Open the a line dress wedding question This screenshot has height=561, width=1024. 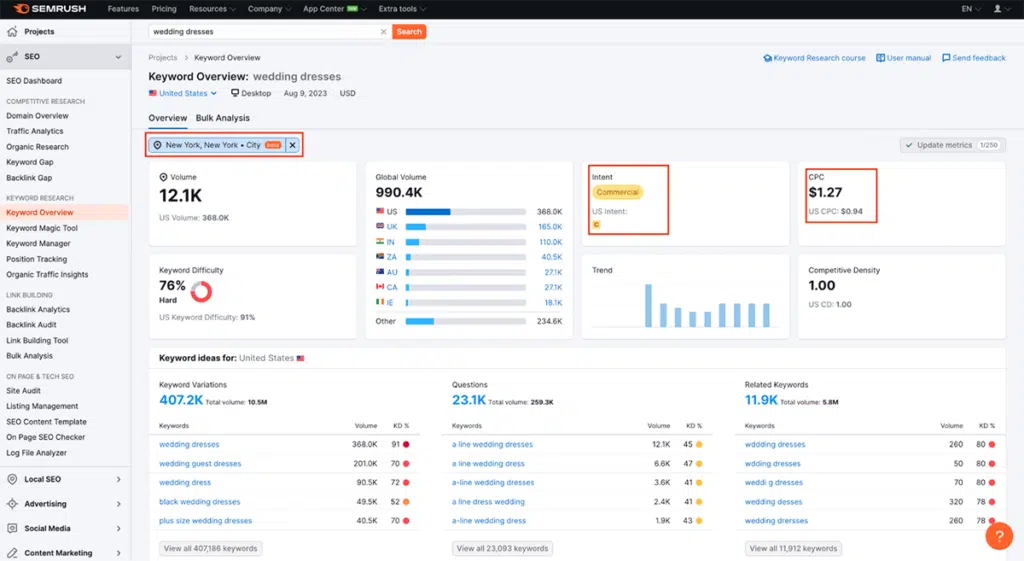click(x=488, y=502)
